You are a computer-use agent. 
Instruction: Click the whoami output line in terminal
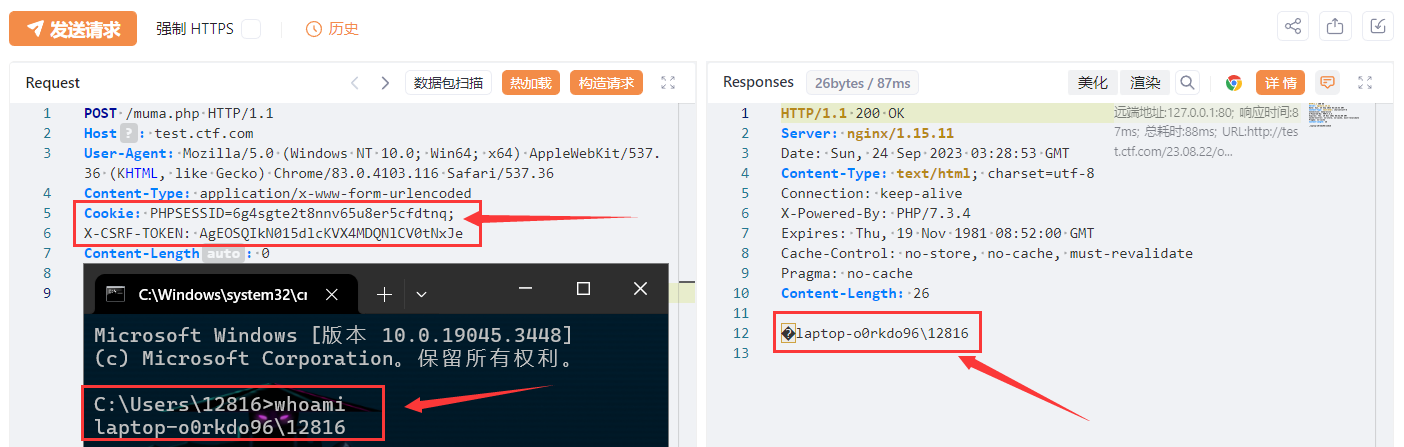click(x=219, y=427)
